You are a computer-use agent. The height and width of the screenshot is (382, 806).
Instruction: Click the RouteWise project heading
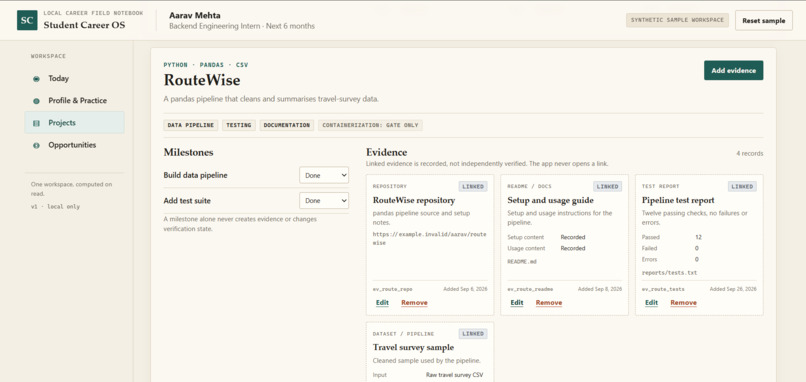coord(202,80)
